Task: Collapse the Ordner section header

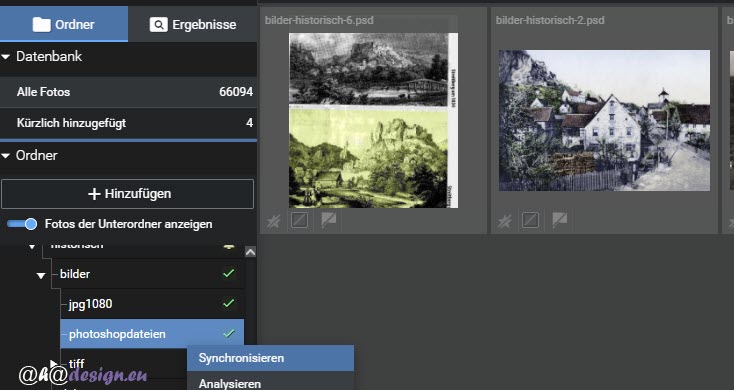Action: click(6, 156)
